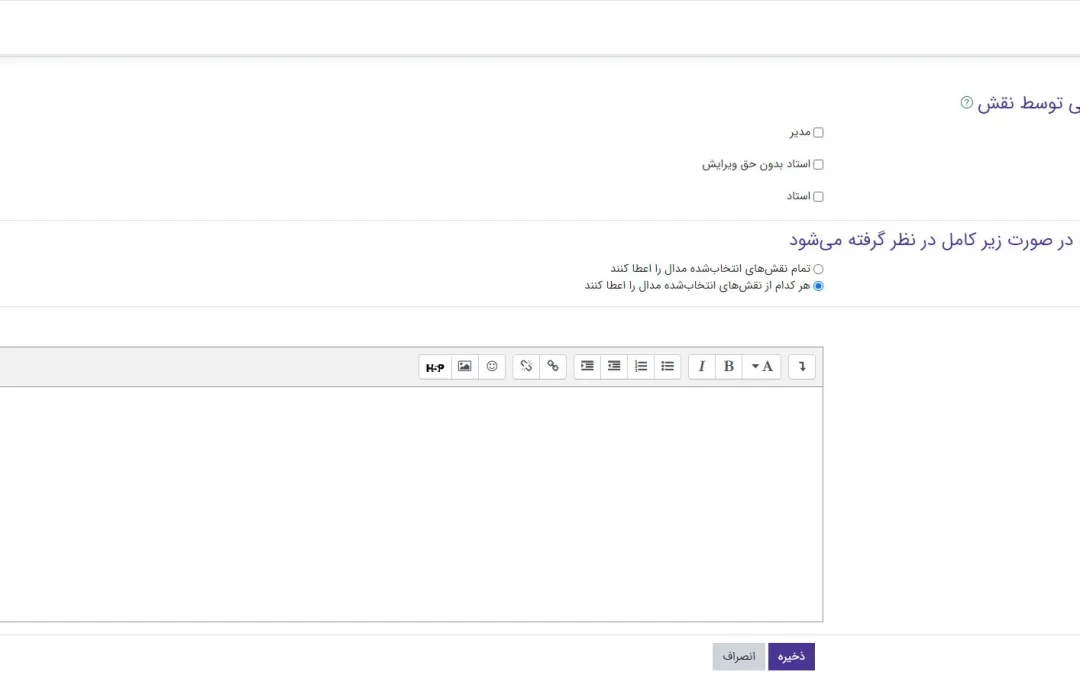Open the help icon beside توسط نقش
1080x675 pixels.
tap(967, 102)
